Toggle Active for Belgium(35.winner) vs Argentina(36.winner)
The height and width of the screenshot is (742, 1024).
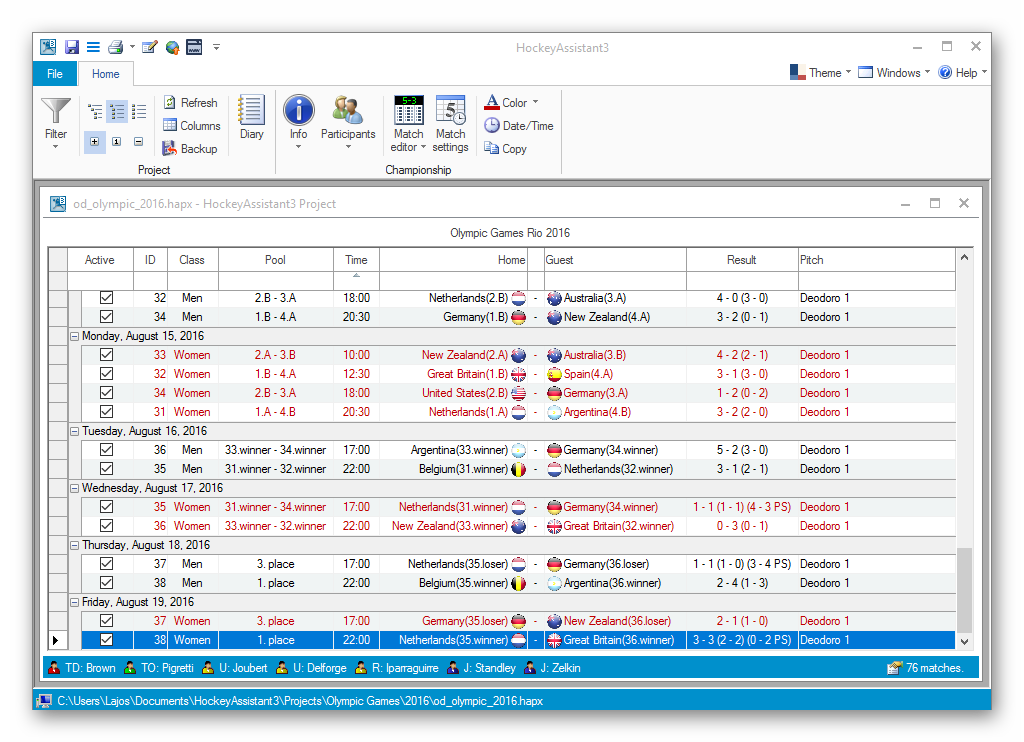pyautogui.click(x=106, y=583)
